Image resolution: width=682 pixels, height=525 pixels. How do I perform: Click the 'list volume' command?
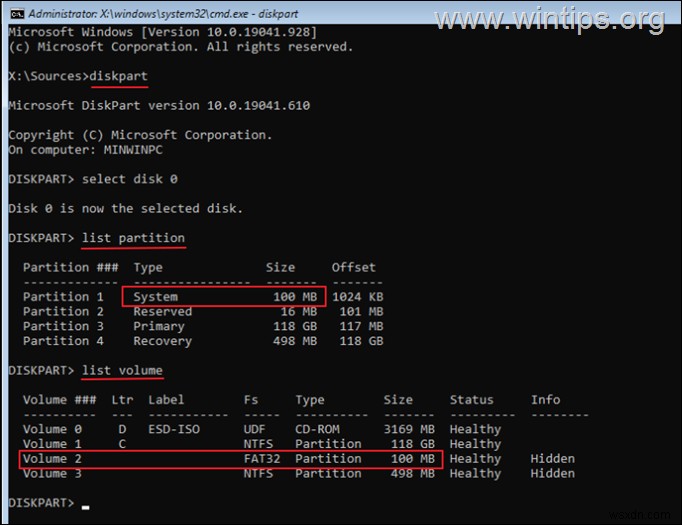pos(122,371)
